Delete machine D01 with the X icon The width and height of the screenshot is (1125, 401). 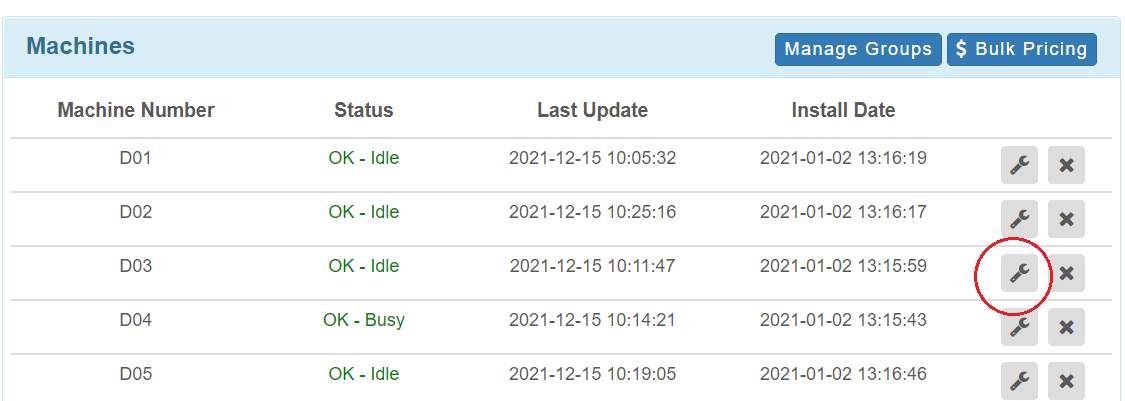click(1066, 165)
